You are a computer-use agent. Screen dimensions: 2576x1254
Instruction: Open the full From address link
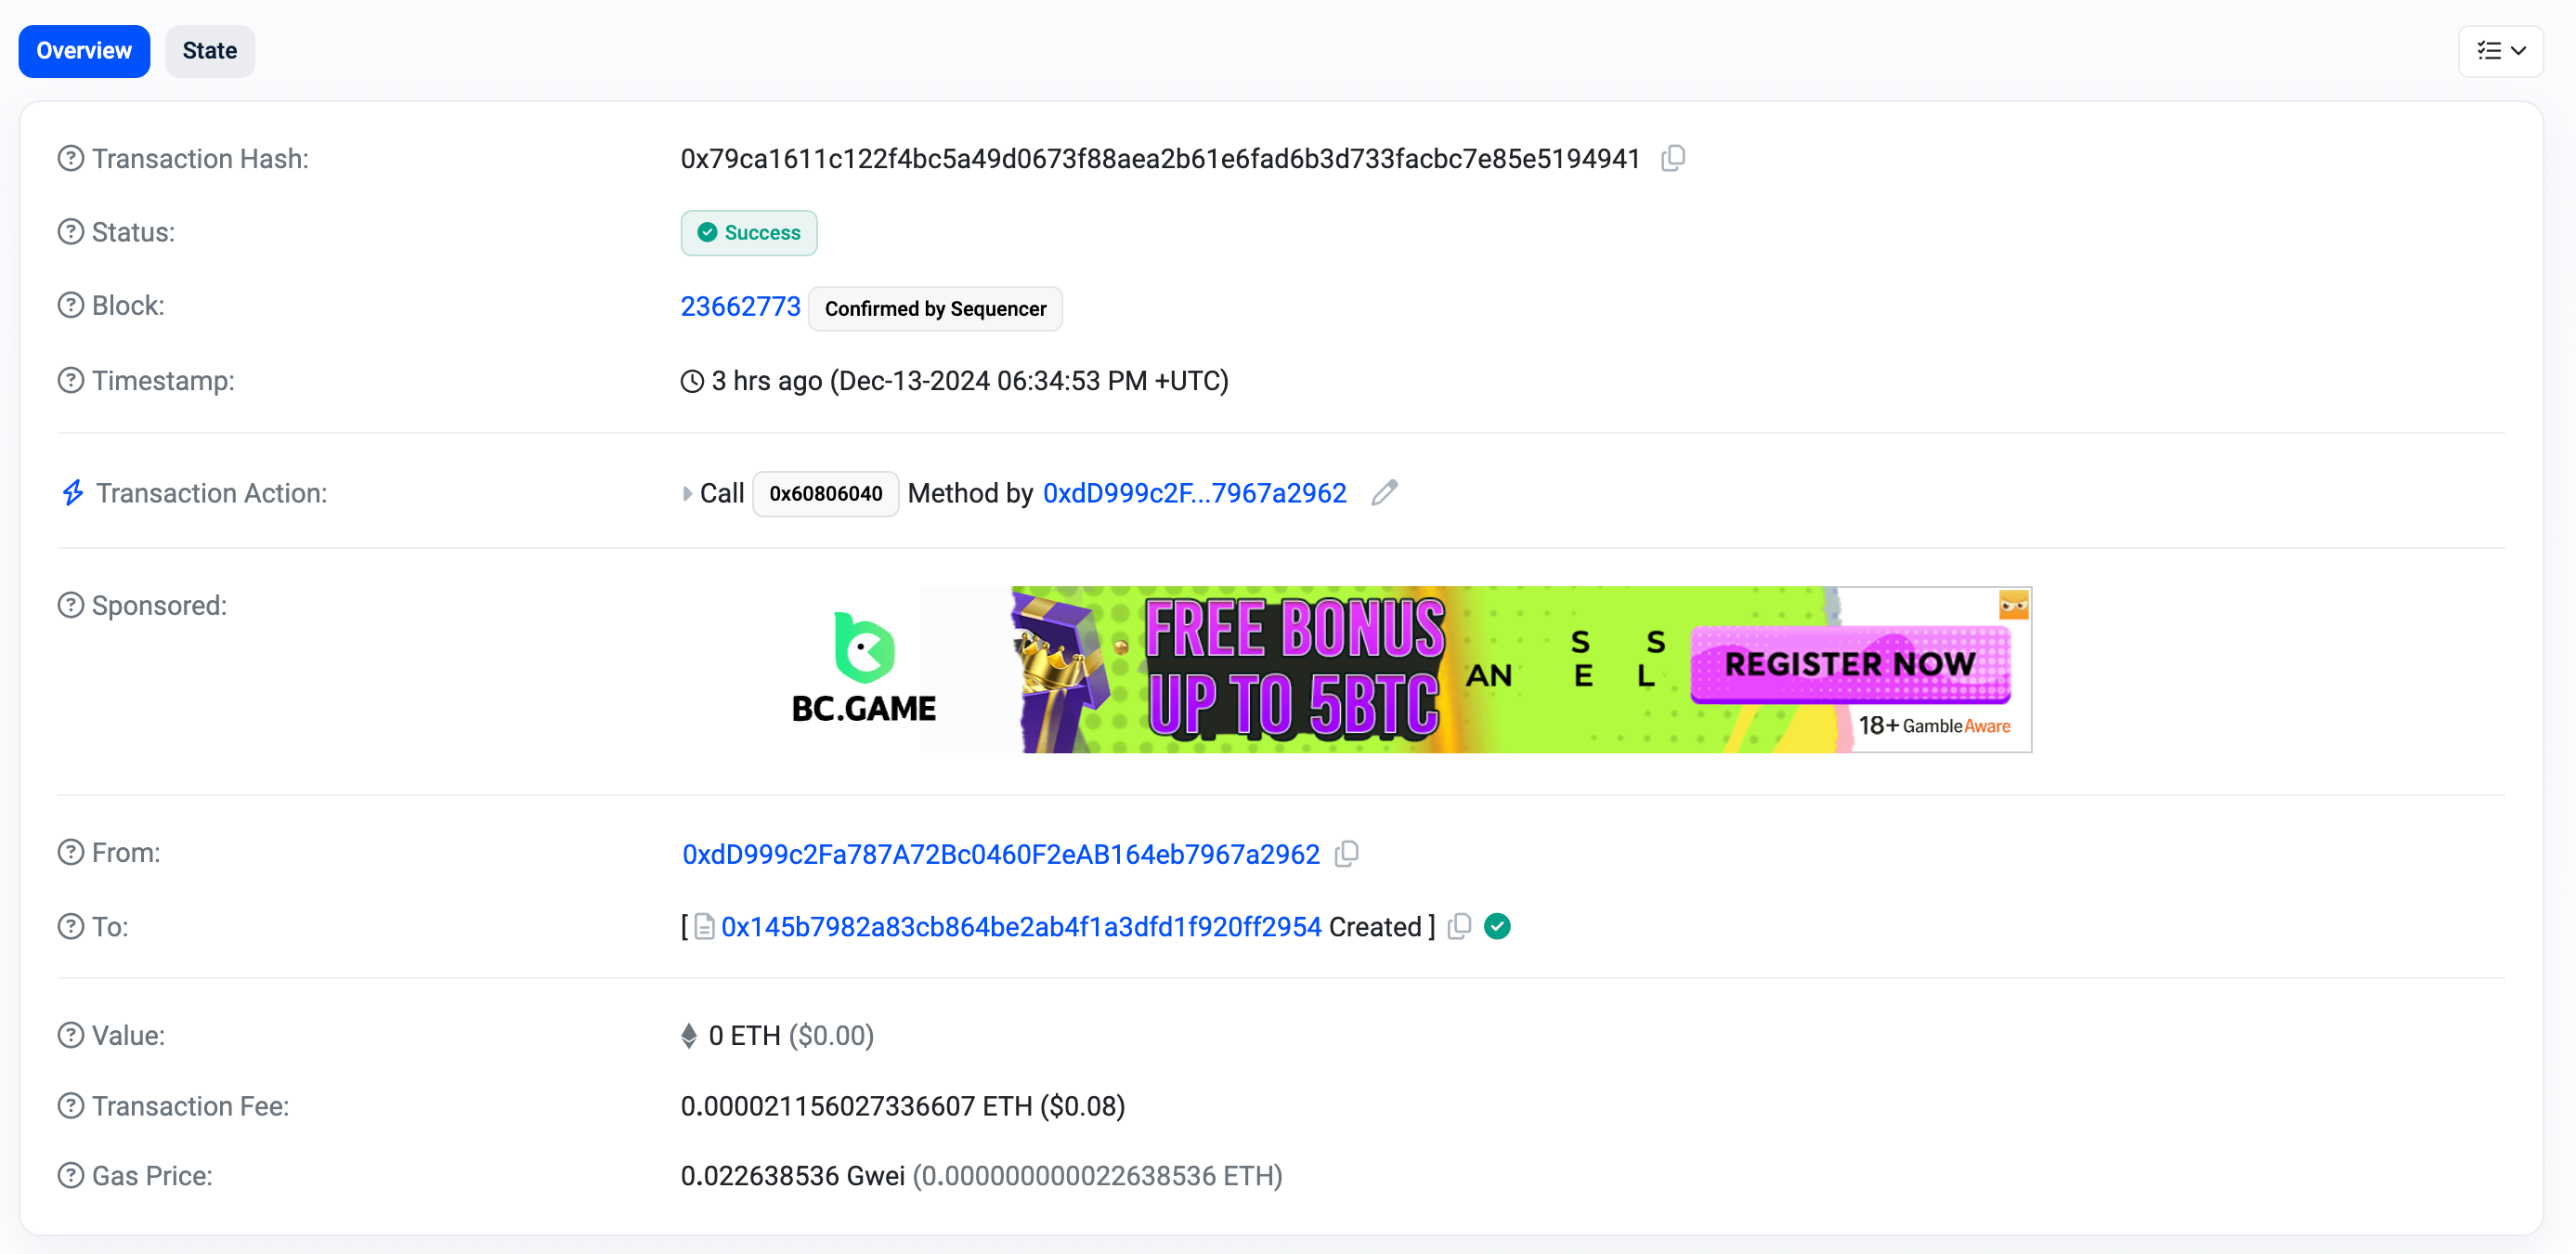point(1000,854)
